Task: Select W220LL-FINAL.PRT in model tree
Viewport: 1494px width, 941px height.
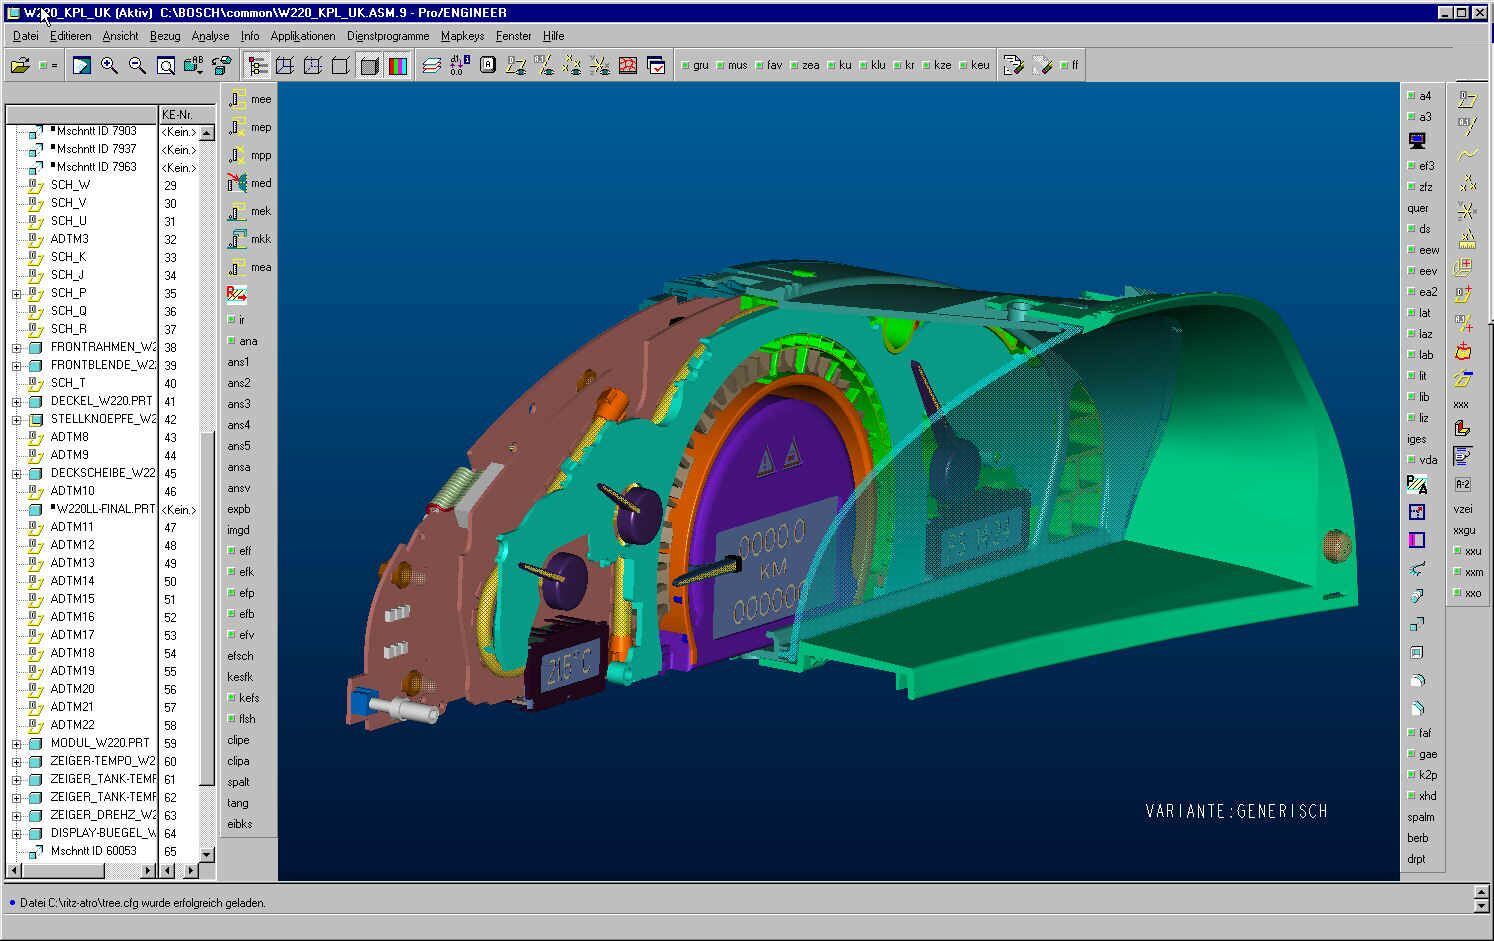Action: [105, 509]
